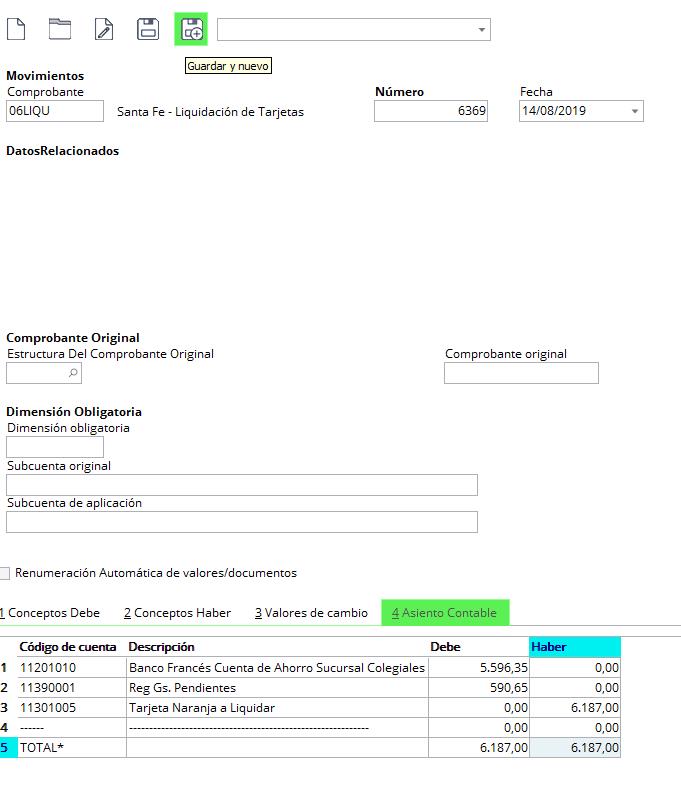Viewport: 681px width, 798px height.
Task: Click the Número field showing 6369
Action: pyautogui.click(x=431, y=111)
